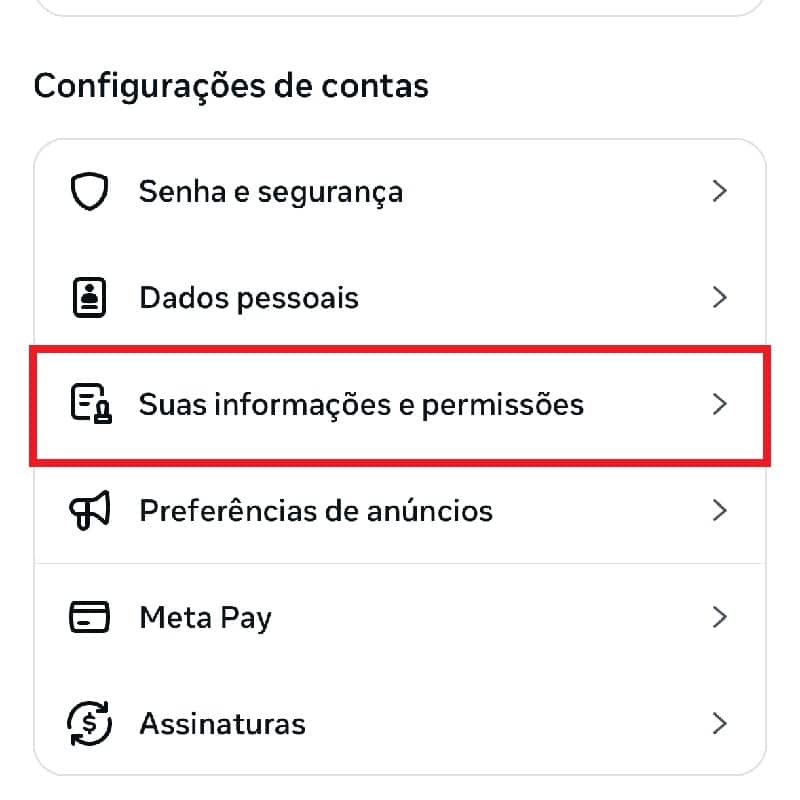The image size is (800, 800).
Task: Open the Assinaturas settings entry
Action: [x=222, y=722]
